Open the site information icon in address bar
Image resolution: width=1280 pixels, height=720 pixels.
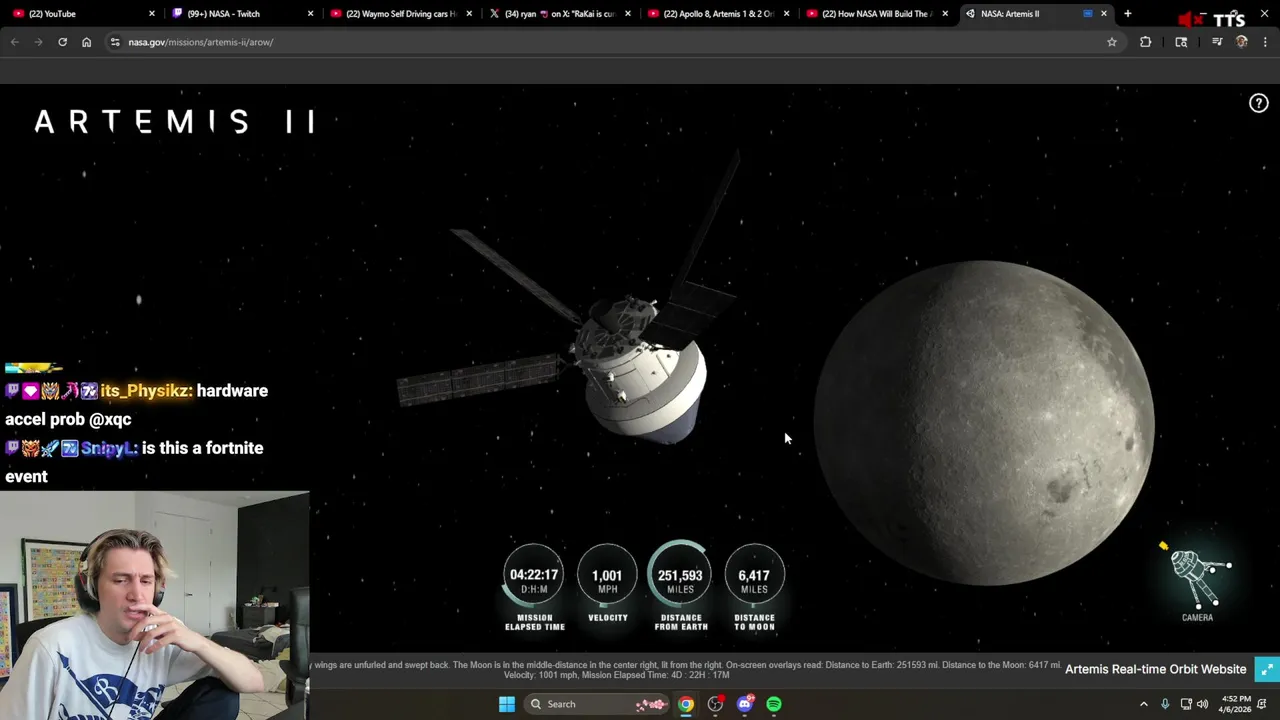115,42
